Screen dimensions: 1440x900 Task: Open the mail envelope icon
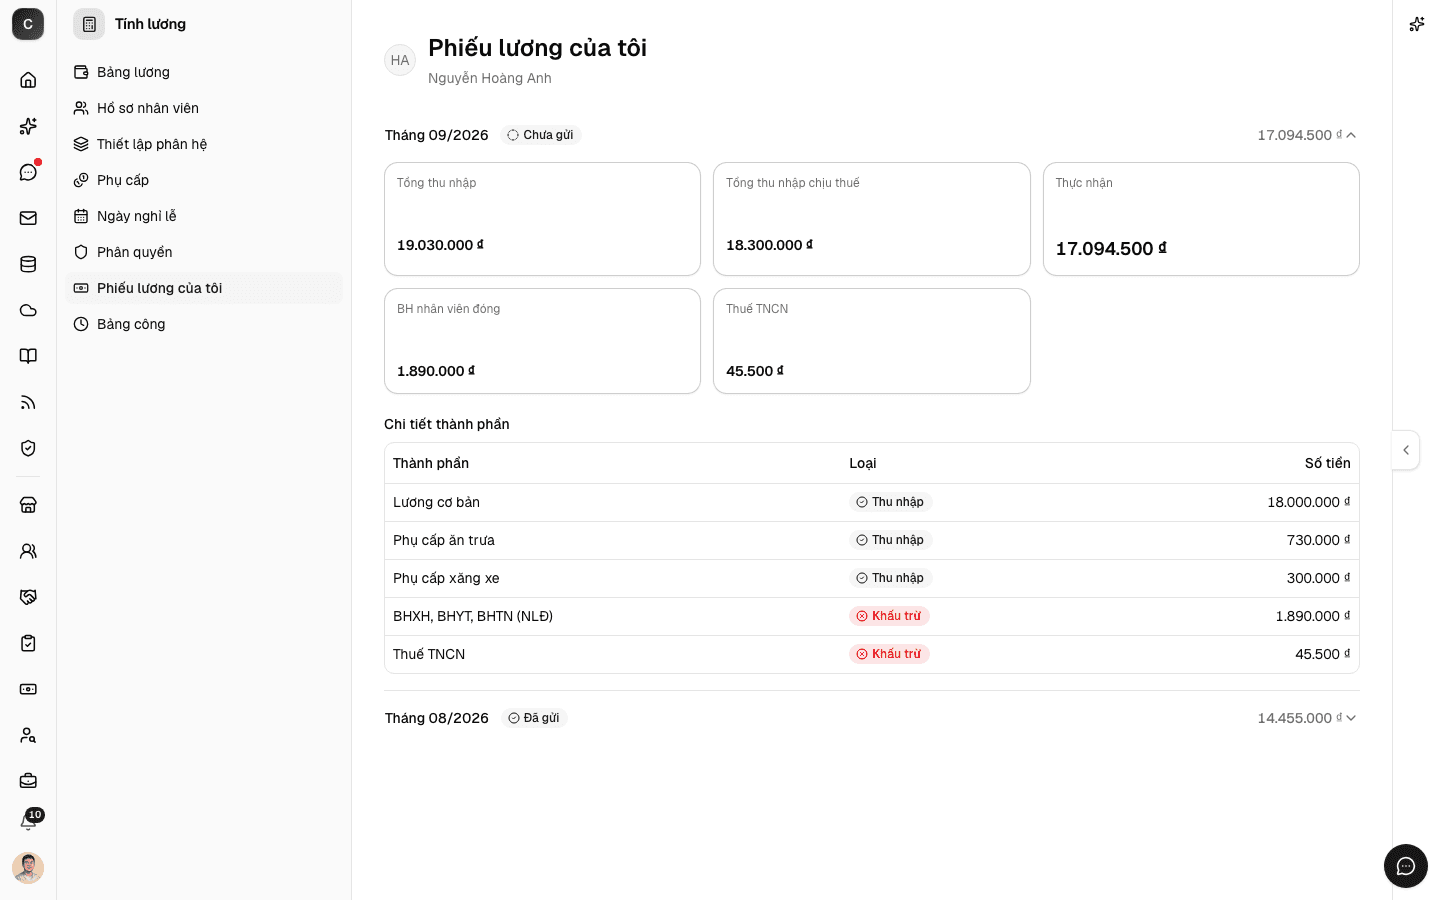pos(28,218)
